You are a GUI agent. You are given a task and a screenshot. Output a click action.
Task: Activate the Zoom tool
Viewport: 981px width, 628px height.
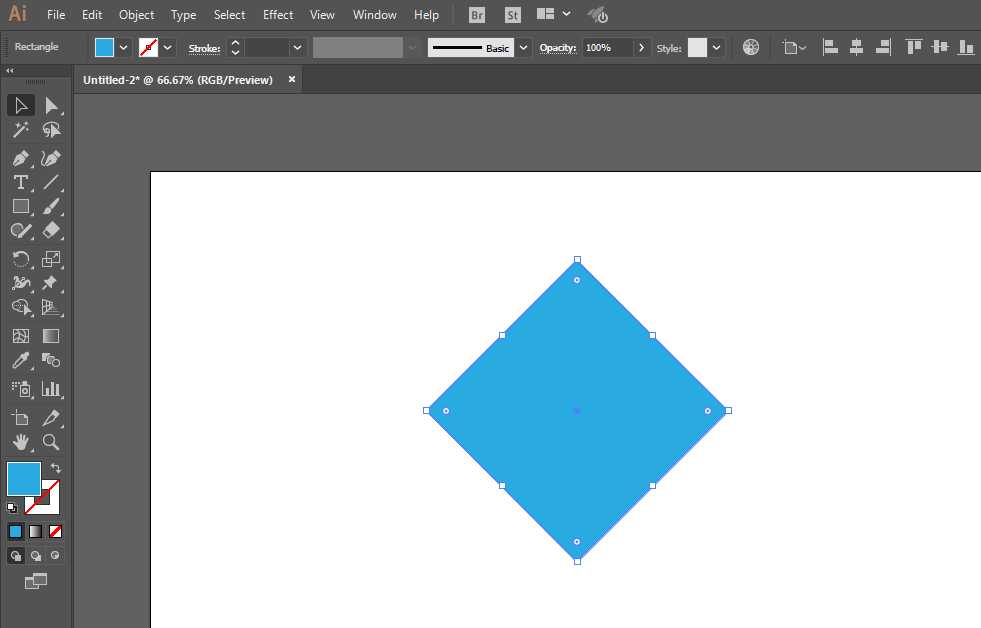[51, 442]
